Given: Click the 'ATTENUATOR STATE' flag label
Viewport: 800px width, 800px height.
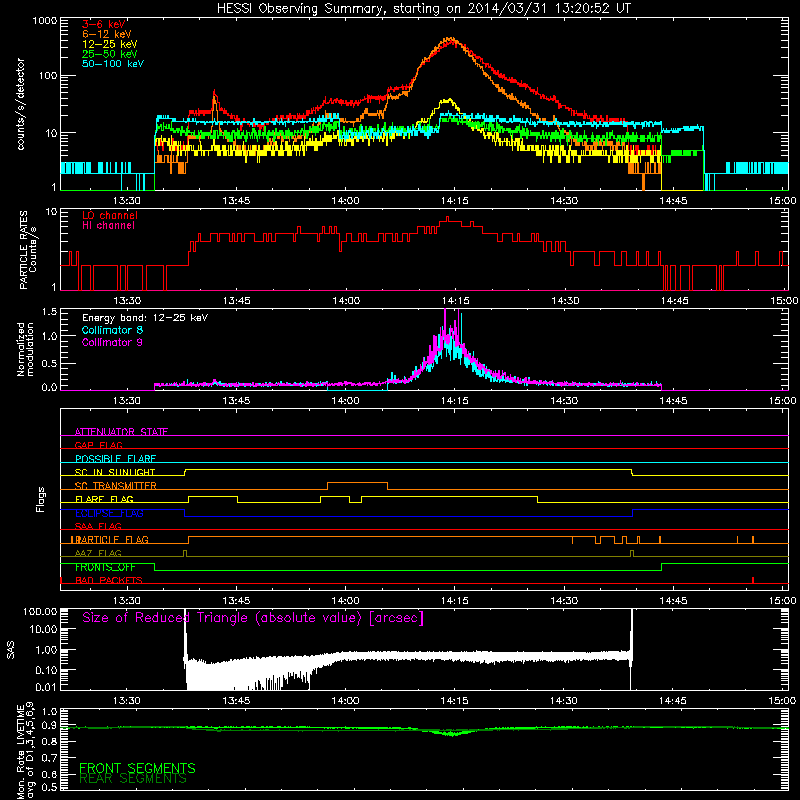Looking at the screenshot, I should click(x=121, y=432).
